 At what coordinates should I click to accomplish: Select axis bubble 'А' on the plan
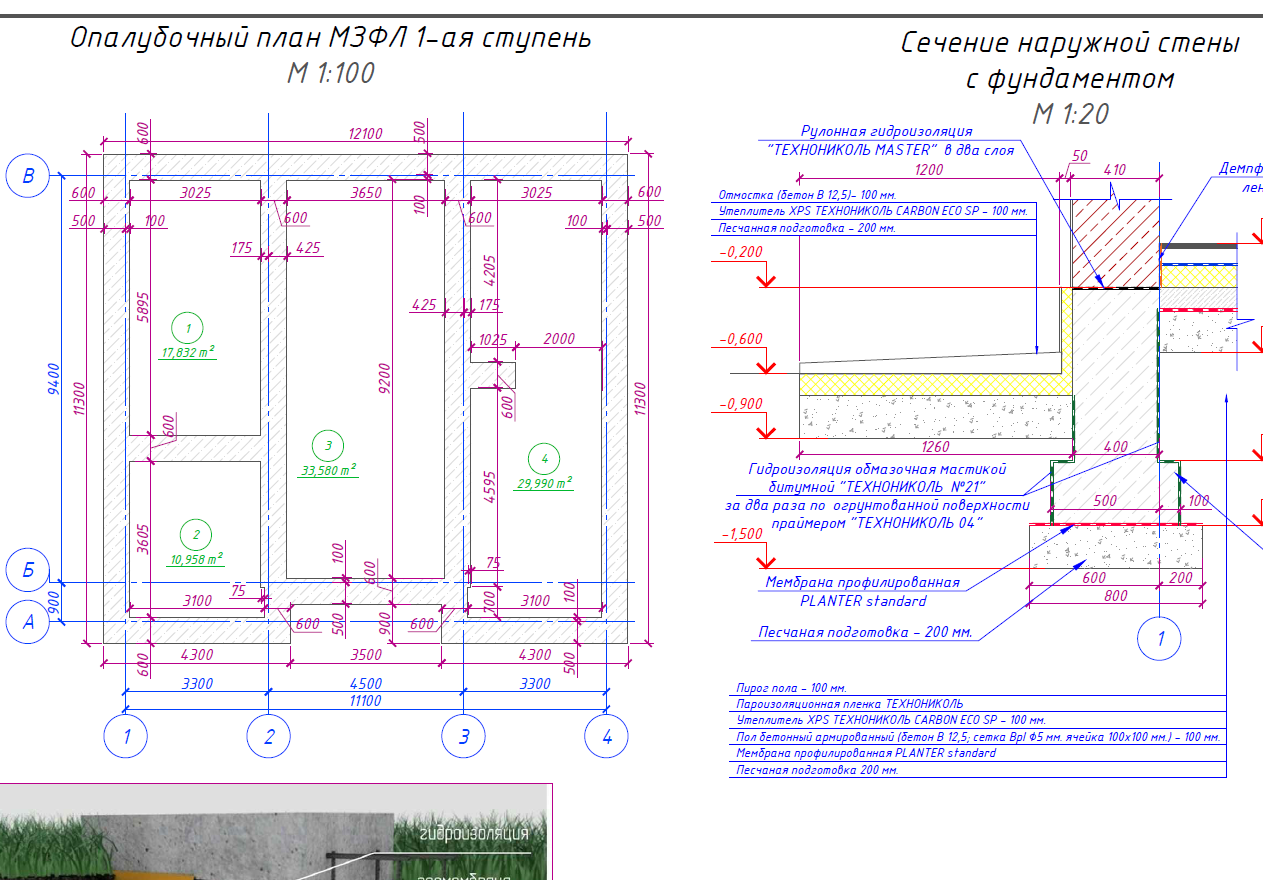tap(28, 622)
